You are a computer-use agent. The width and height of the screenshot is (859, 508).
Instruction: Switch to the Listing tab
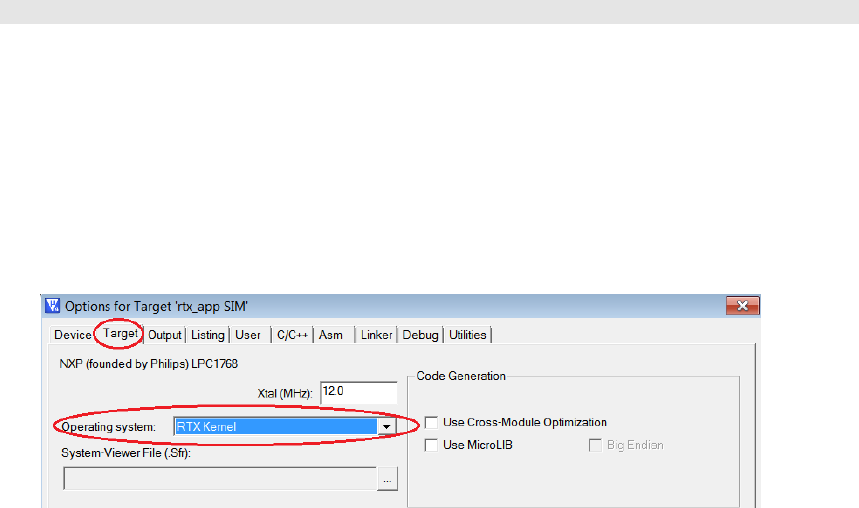tap(208, 335)
